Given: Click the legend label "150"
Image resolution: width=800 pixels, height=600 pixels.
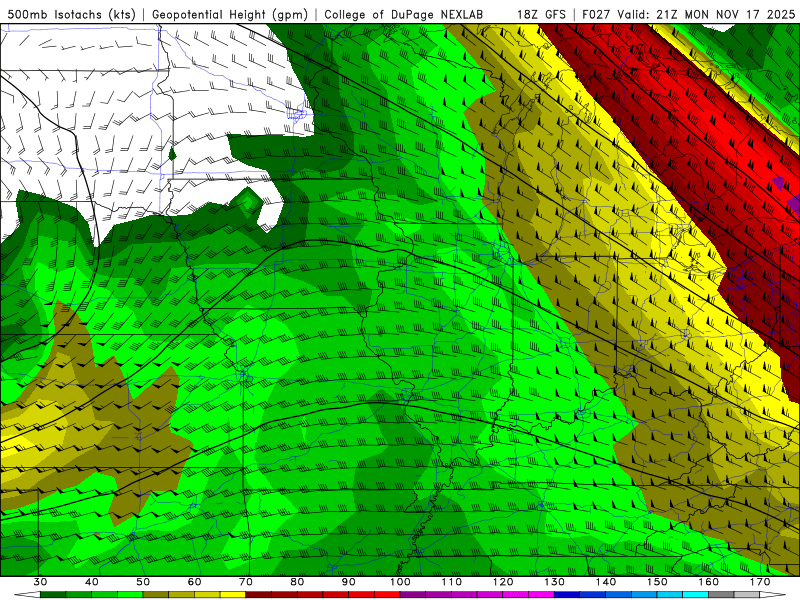Looking at the screenshot, I should (657, 582).
